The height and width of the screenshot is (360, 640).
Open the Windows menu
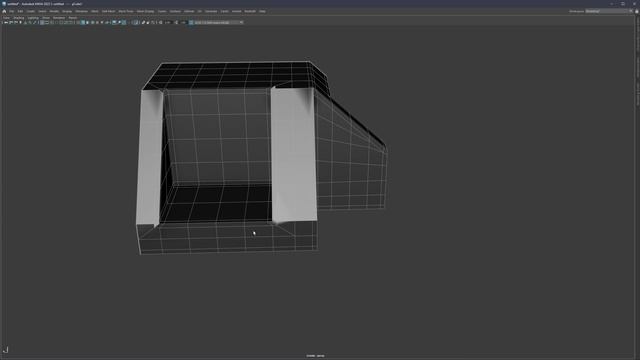tap(82, 11)
